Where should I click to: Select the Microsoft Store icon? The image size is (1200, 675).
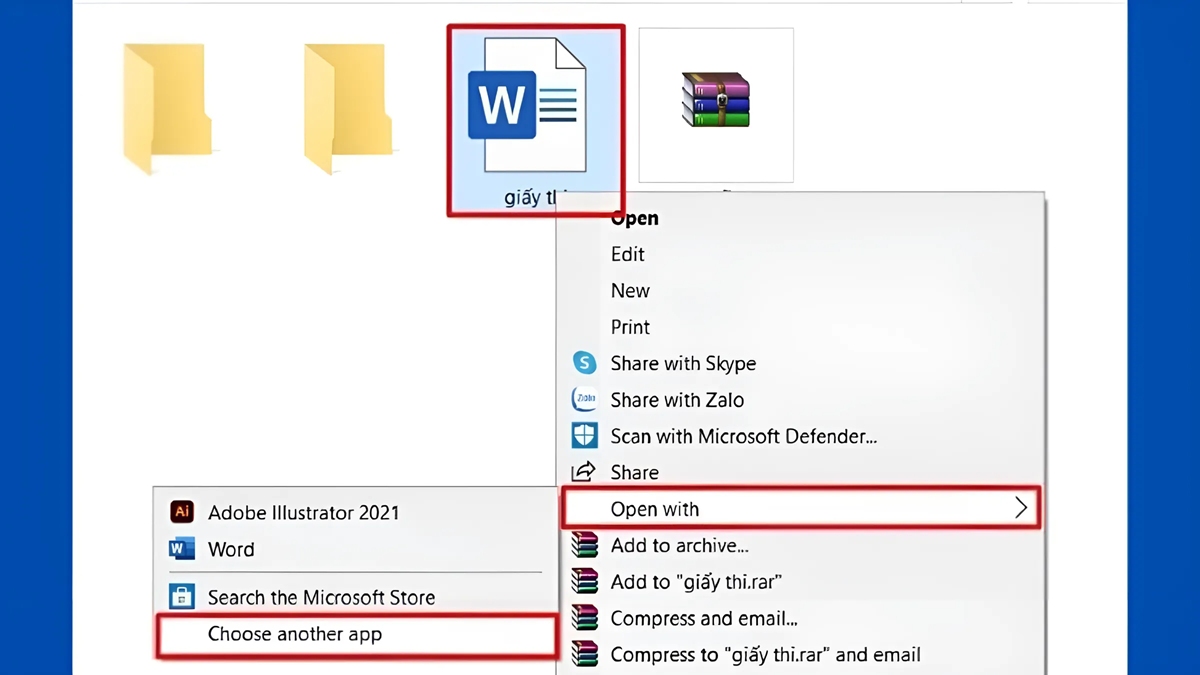[181, 596]
